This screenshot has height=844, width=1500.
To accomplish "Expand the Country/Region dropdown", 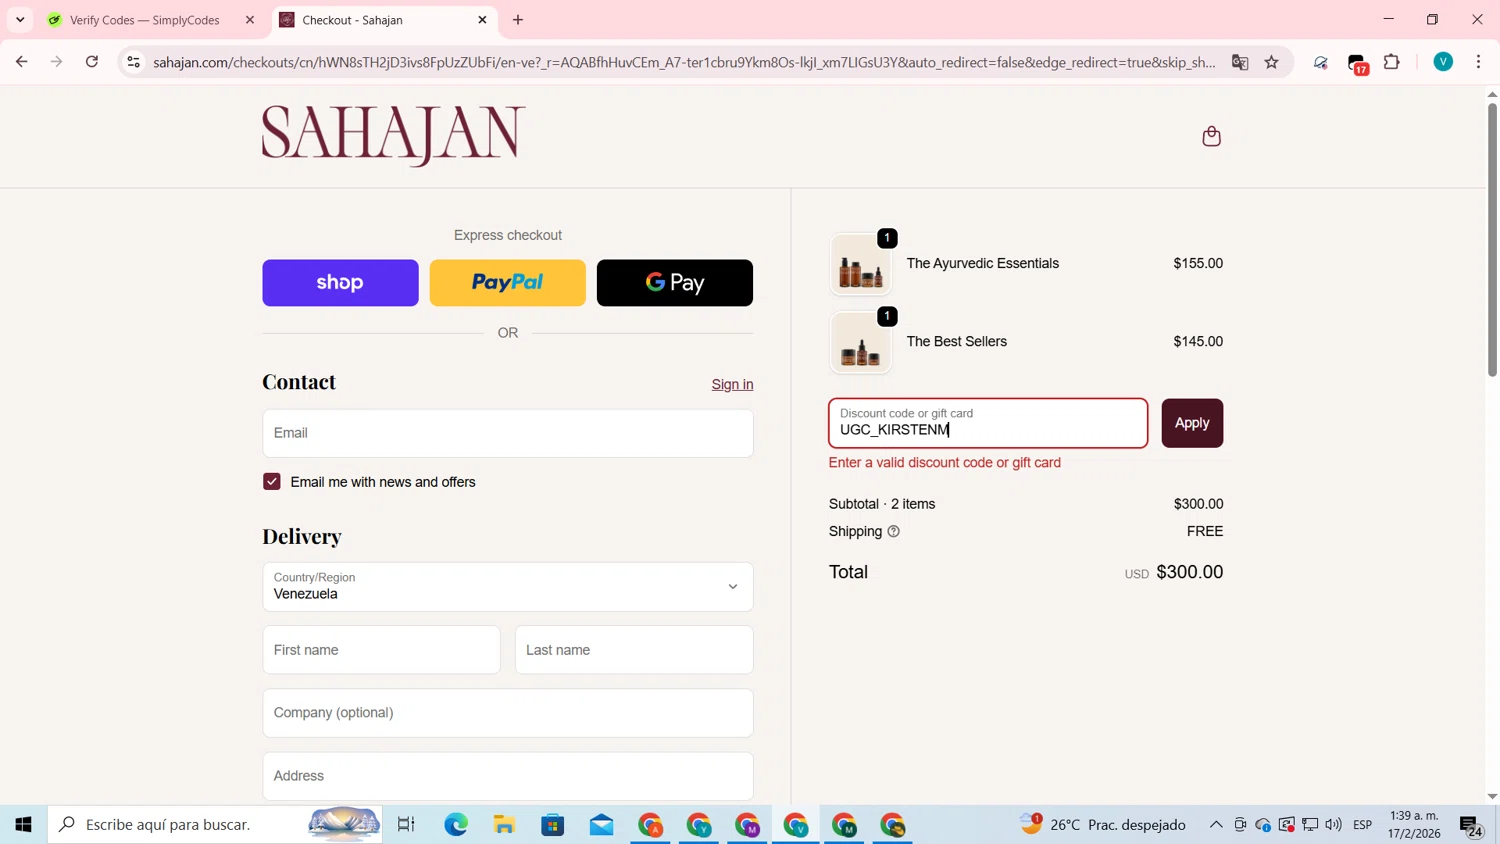I will 508,587.
